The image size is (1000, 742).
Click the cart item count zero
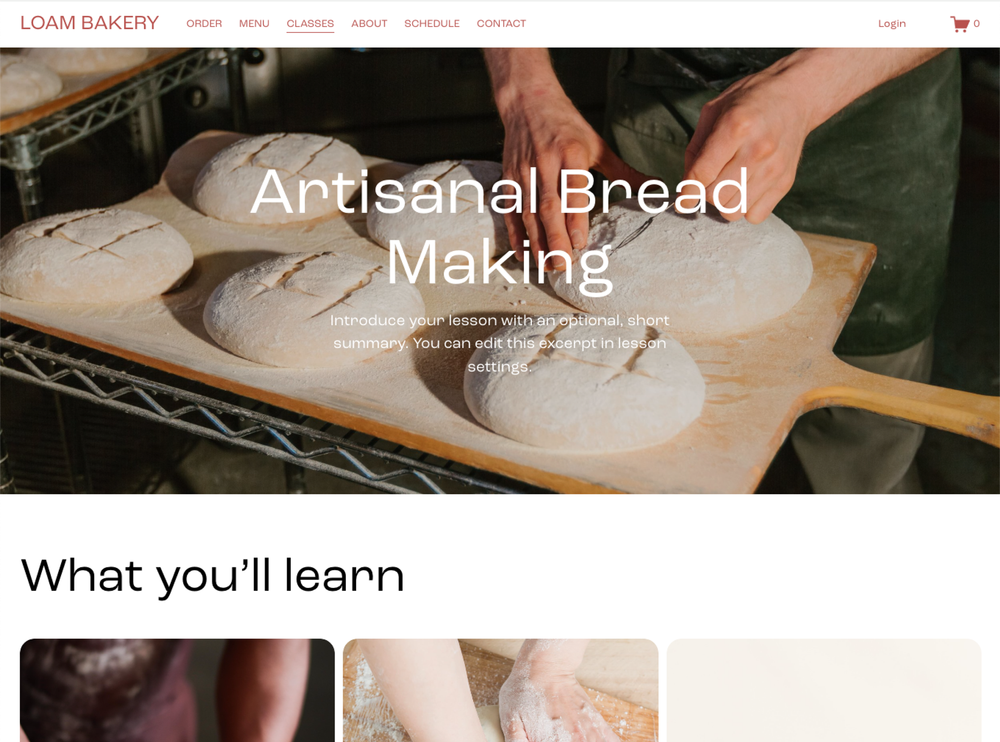(976, 24)
